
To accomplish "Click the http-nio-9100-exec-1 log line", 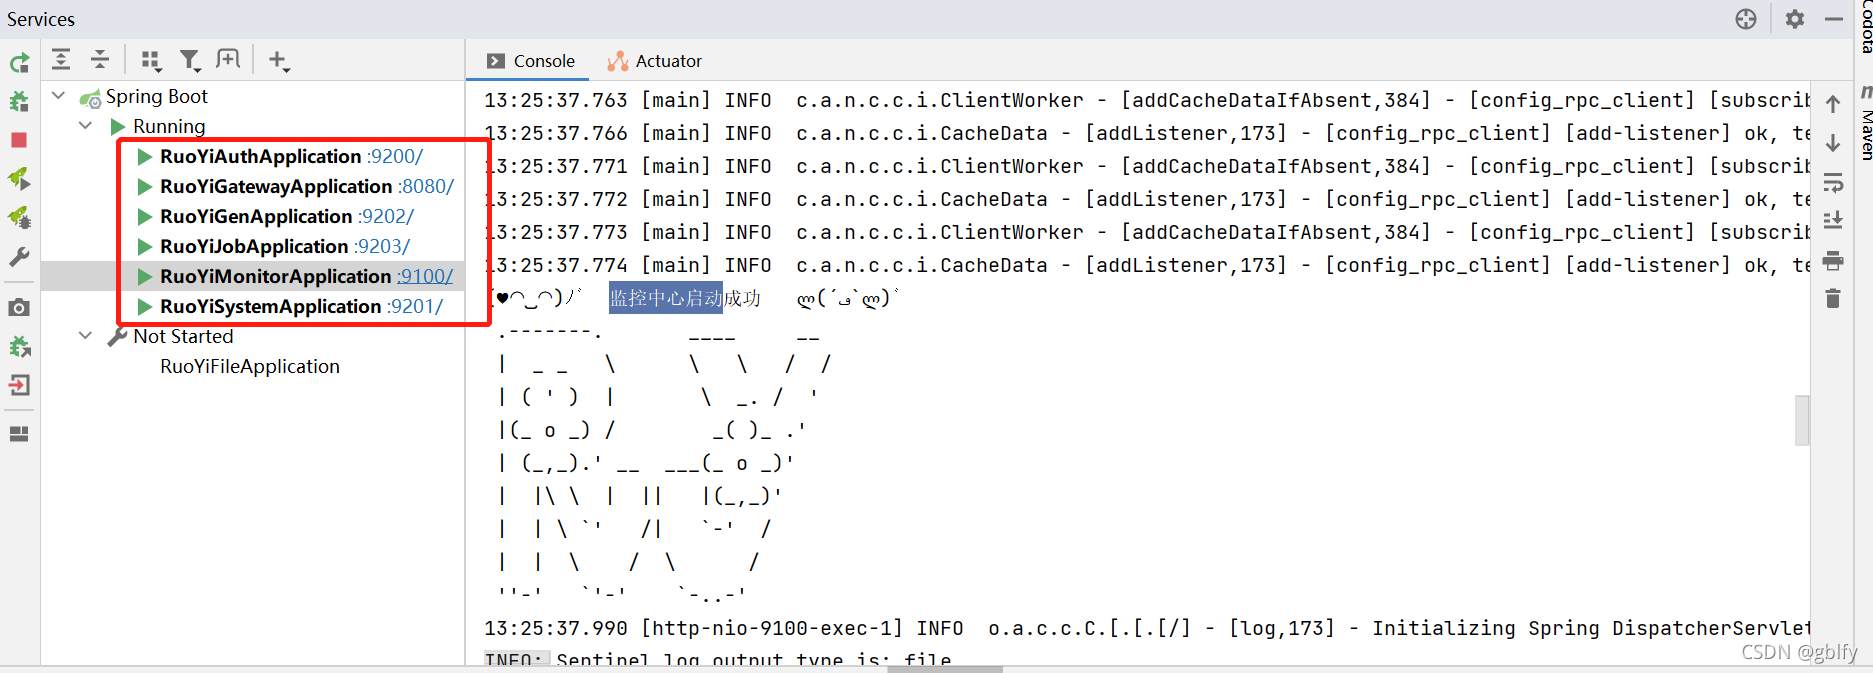I will [1147, 628].
